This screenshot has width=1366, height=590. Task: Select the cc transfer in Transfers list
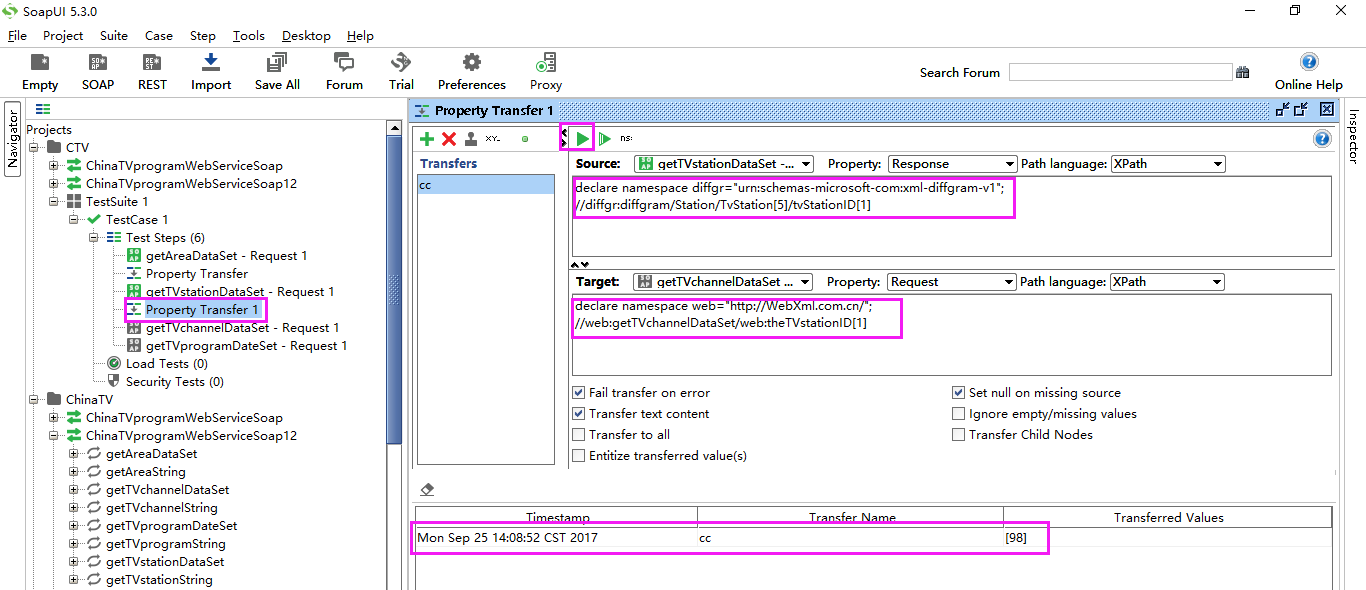[x=485, y=185]
